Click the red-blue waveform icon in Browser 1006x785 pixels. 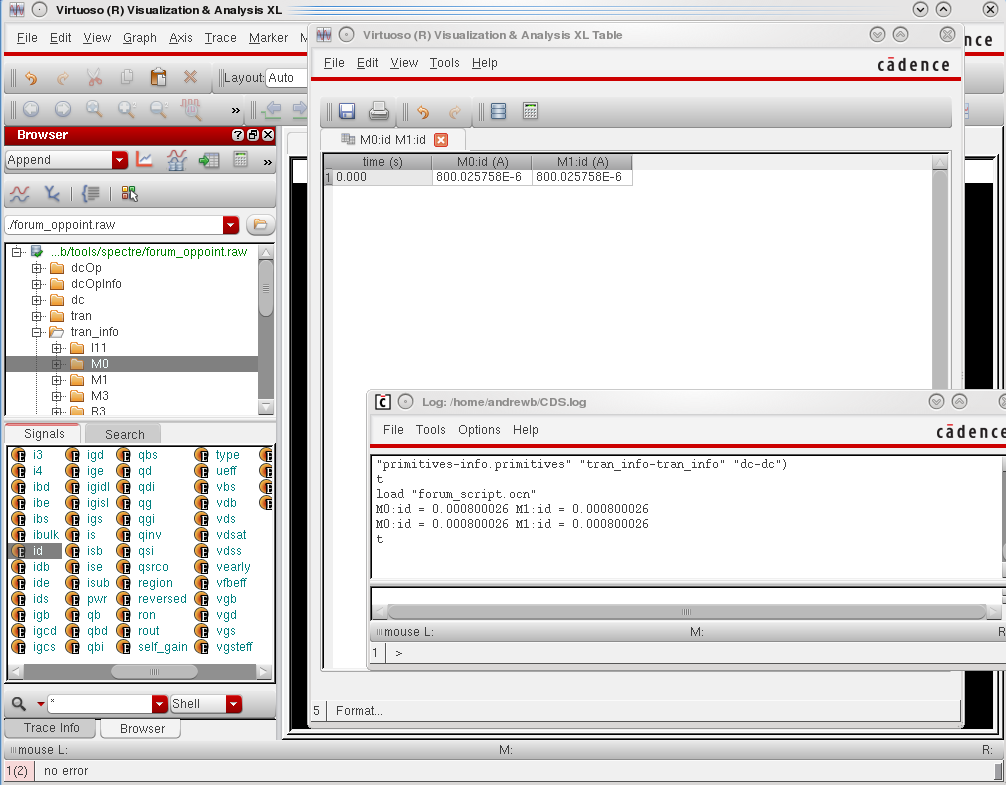tap(20, 194)
